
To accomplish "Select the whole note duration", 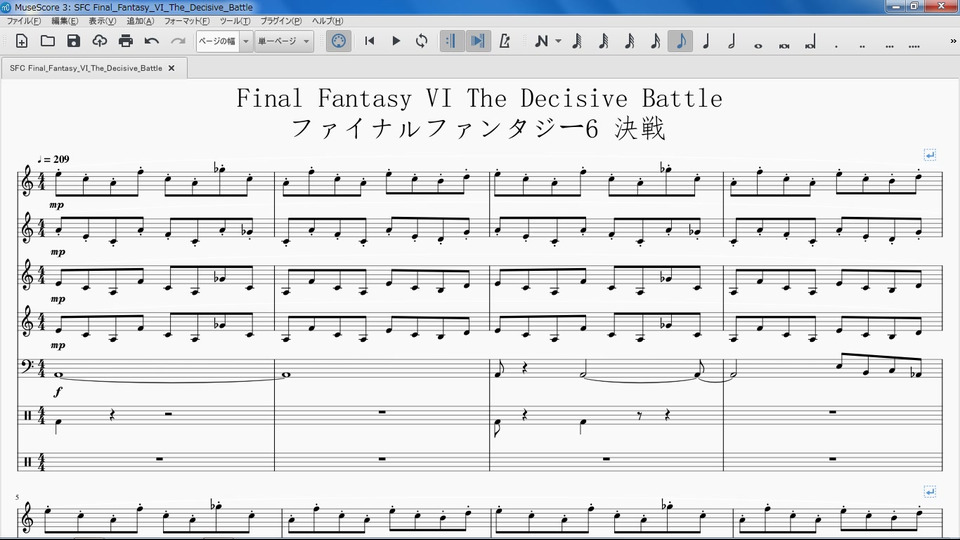I will (758, 45).
